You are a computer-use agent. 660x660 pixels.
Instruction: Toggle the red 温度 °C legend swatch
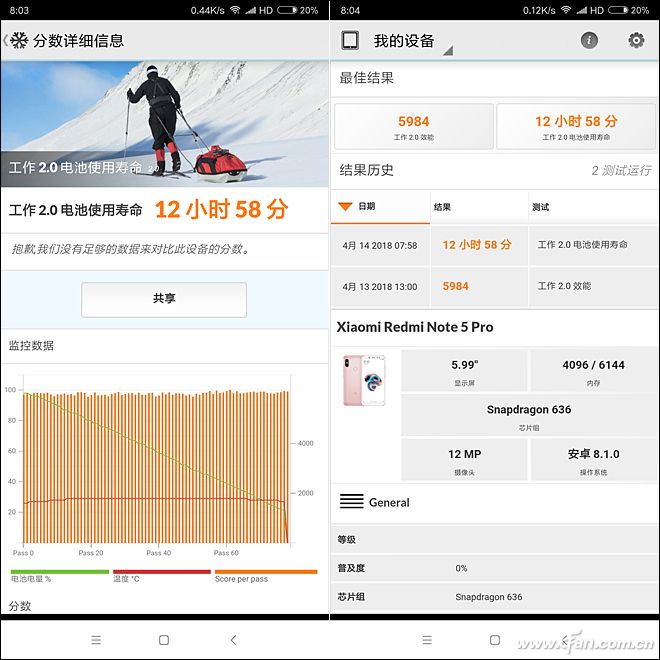point(162,572)
